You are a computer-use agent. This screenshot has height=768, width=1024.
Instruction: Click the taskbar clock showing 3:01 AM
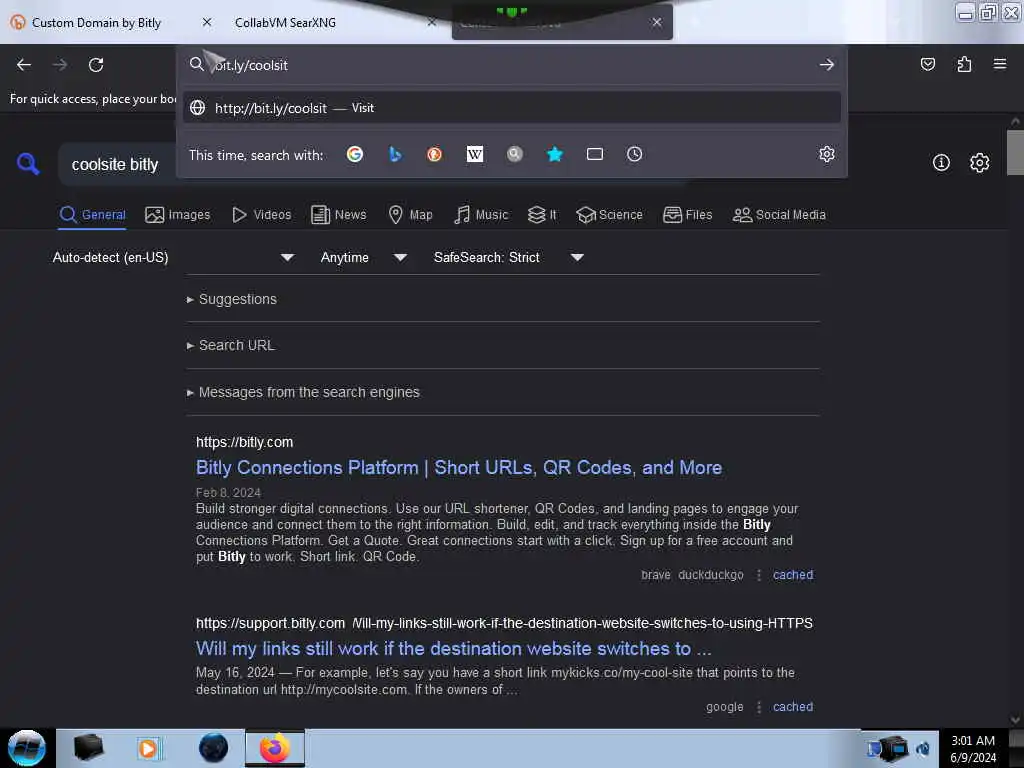[x=972, y=748]
